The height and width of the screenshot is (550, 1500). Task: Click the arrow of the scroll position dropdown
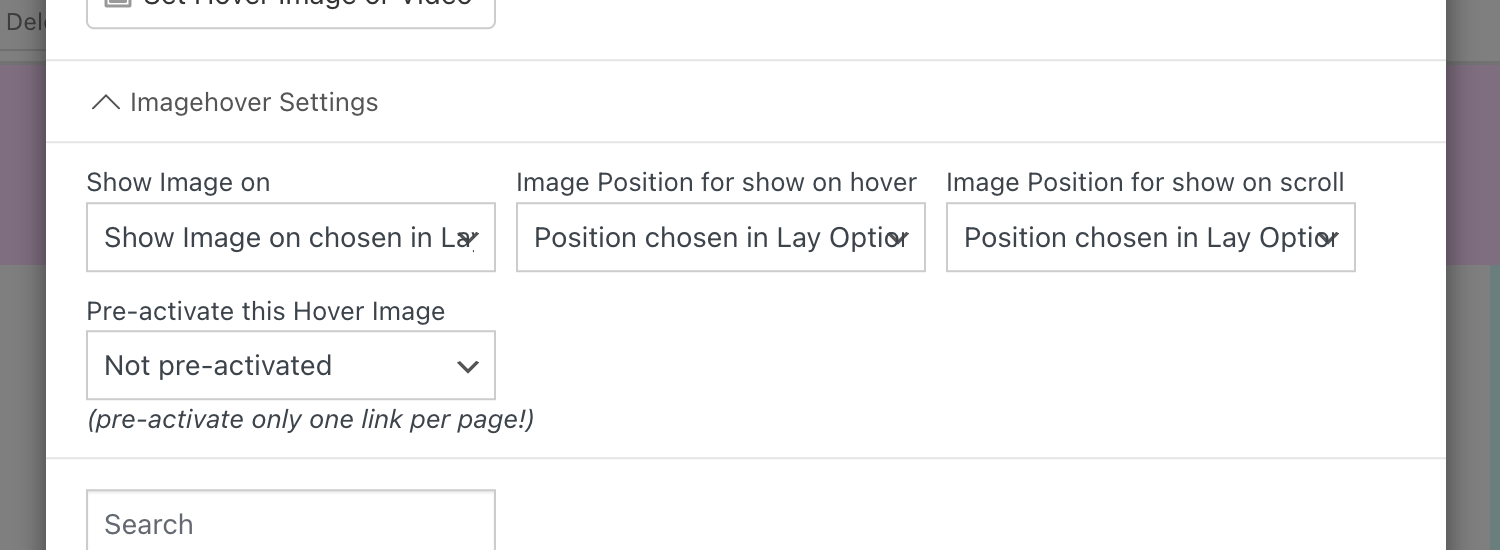1328,238
